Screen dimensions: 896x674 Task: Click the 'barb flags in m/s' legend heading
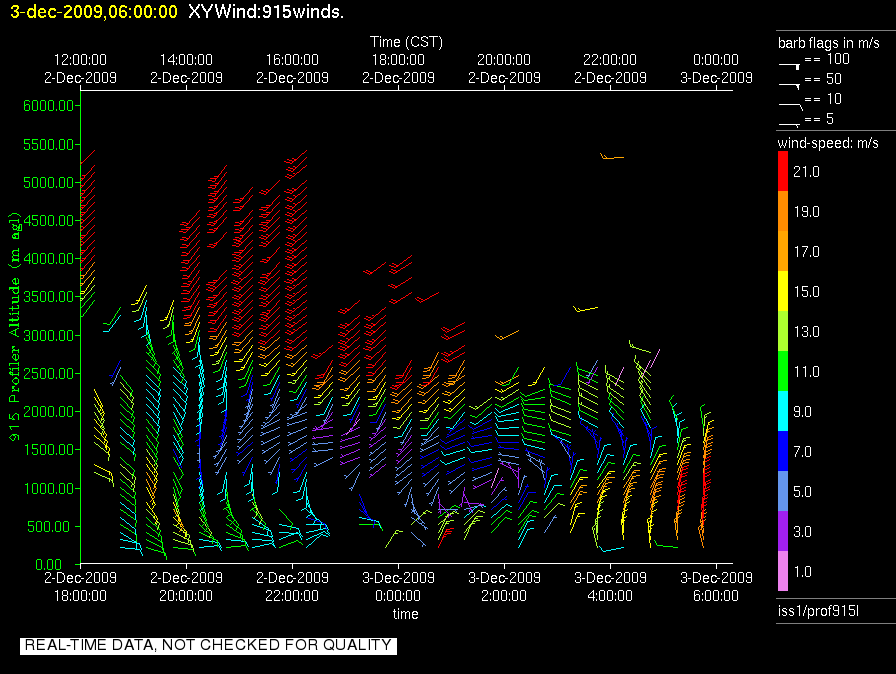click(829, 43)
